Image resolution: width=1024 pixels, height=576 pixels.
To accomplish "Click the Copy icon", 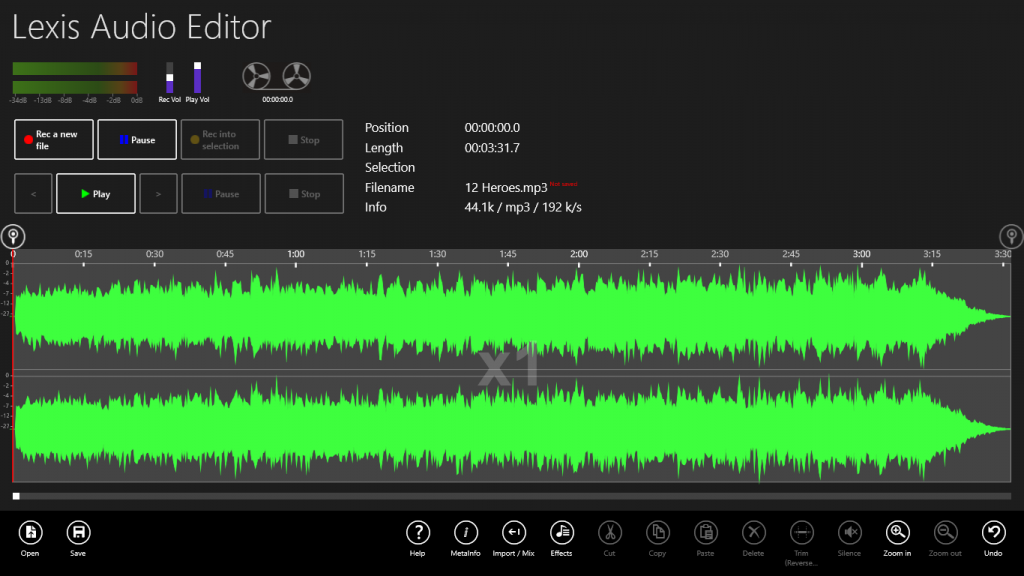I will (657, 533).
